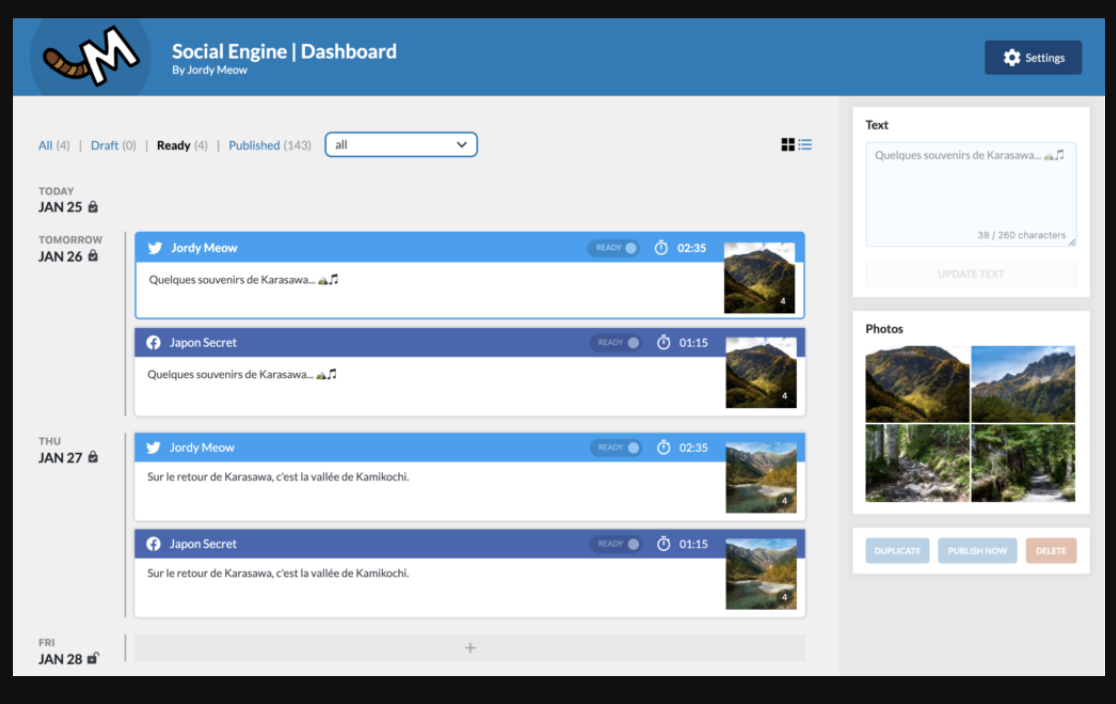Open the 'all' filter dropdown
The image size is (1116, 704).
[401, 145]
